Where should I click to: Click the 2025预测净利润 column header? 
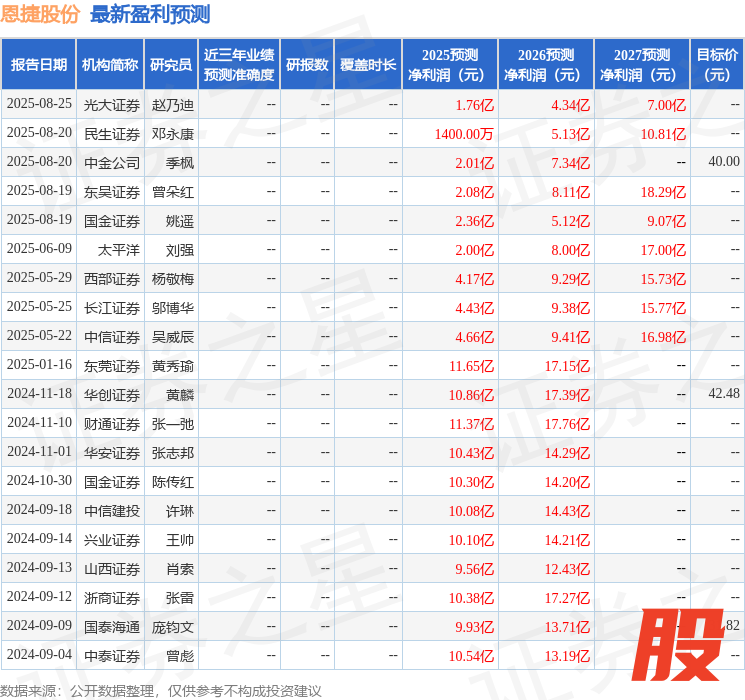coord(449,65)
